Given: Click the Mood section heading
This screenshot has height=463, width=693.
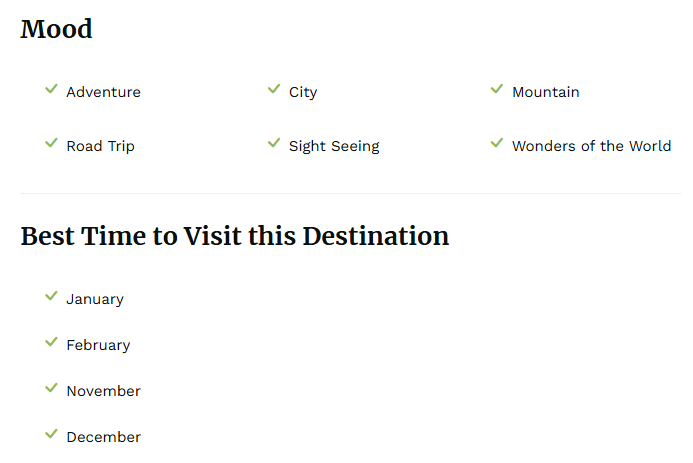Looking at the screenshot, I should (57, 30).
